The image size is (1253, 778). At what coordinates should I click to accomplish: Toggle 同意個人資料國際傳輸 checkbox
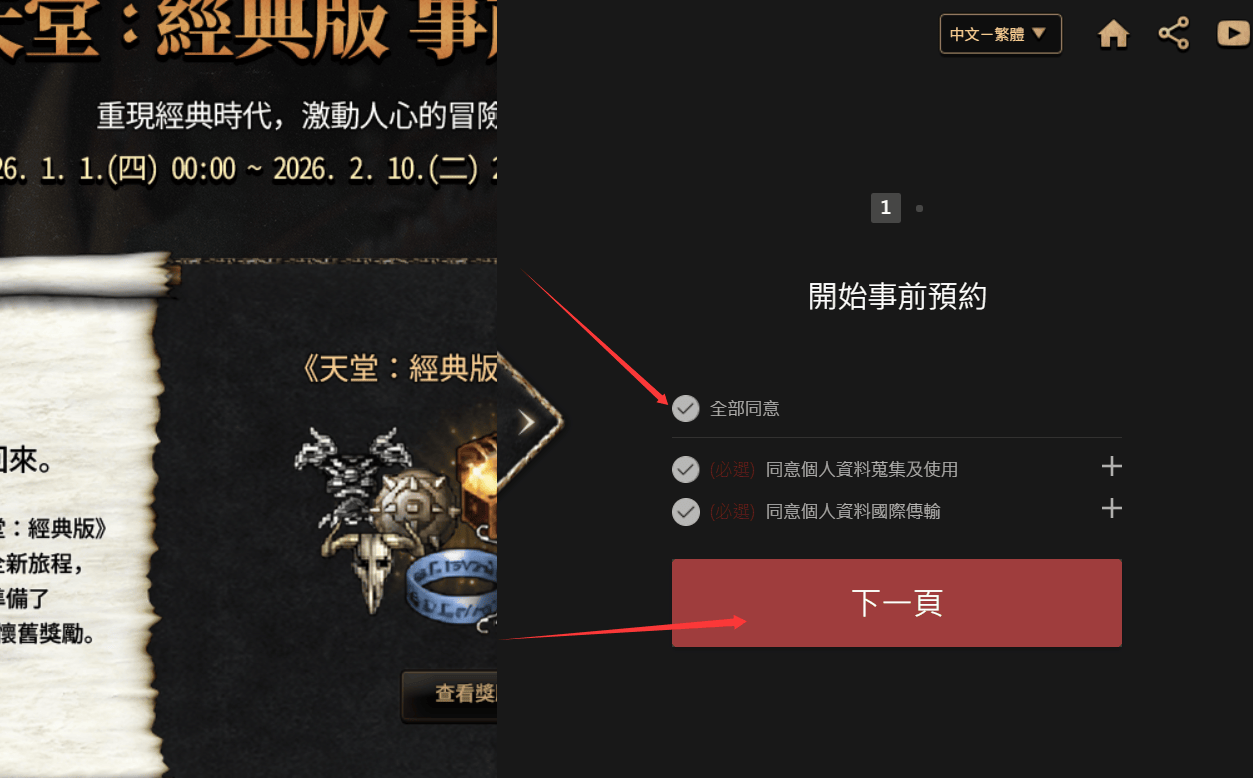[x=685, y=511]
